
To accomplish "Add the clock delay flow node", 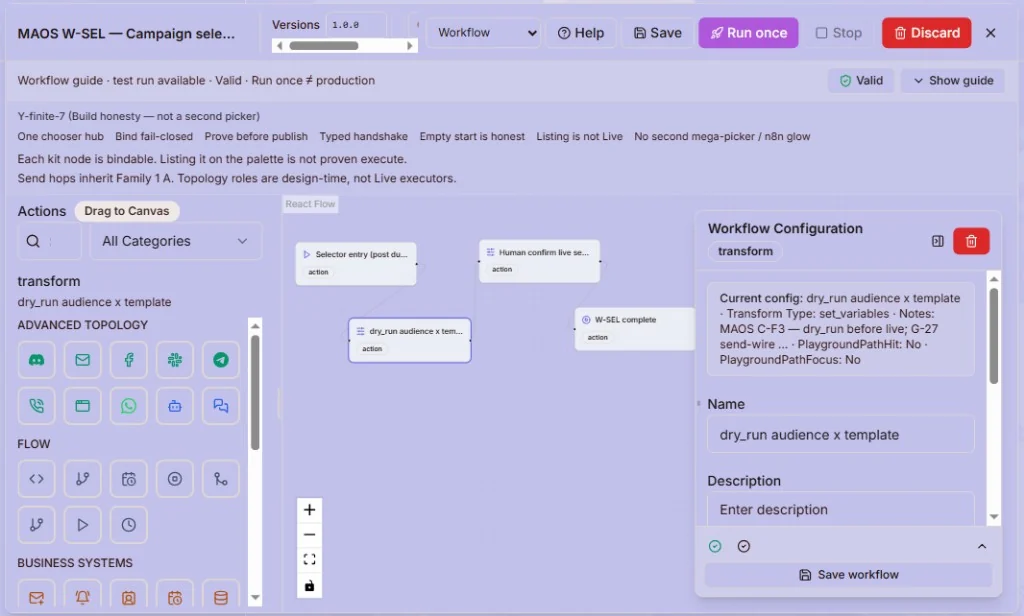I will click(x=129, y=525).
